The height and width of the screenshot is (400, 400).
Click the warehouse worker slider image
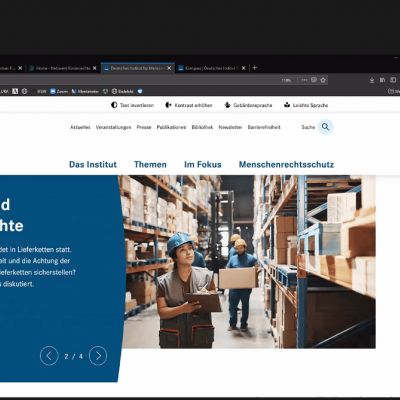click(x=248, y=262)
